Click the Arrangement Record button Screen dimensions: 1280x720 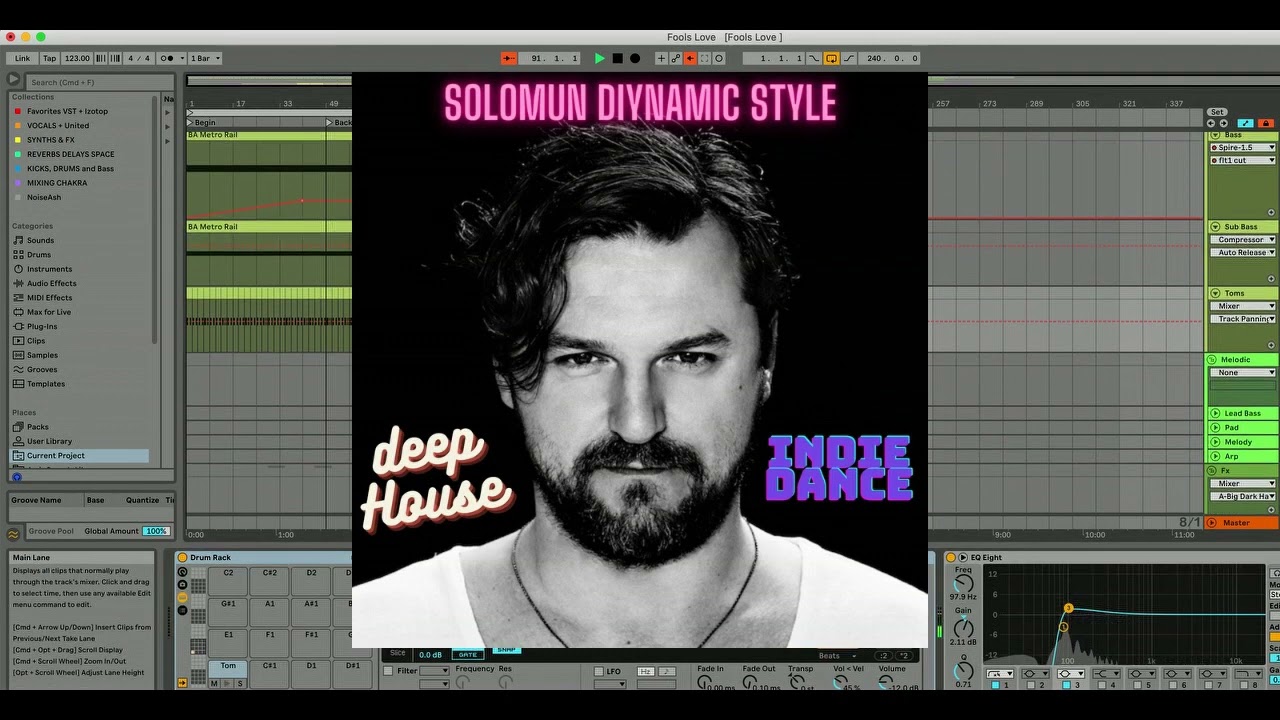tap(634, 59)
